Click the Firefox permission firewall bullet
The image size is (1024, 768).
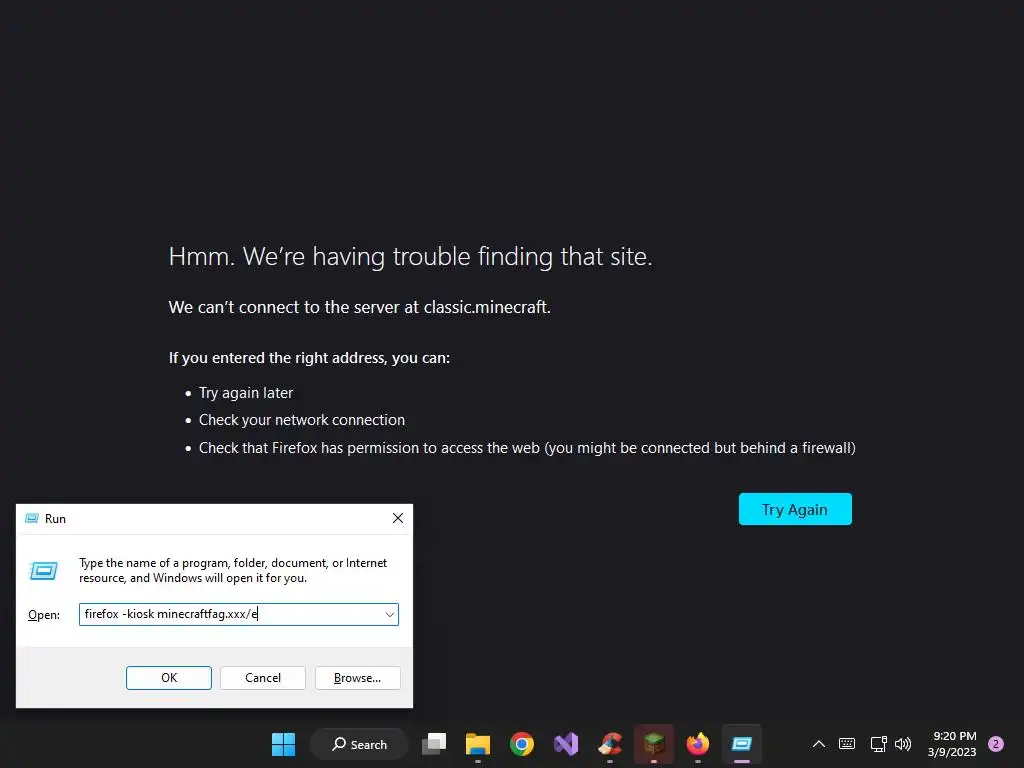527,448
